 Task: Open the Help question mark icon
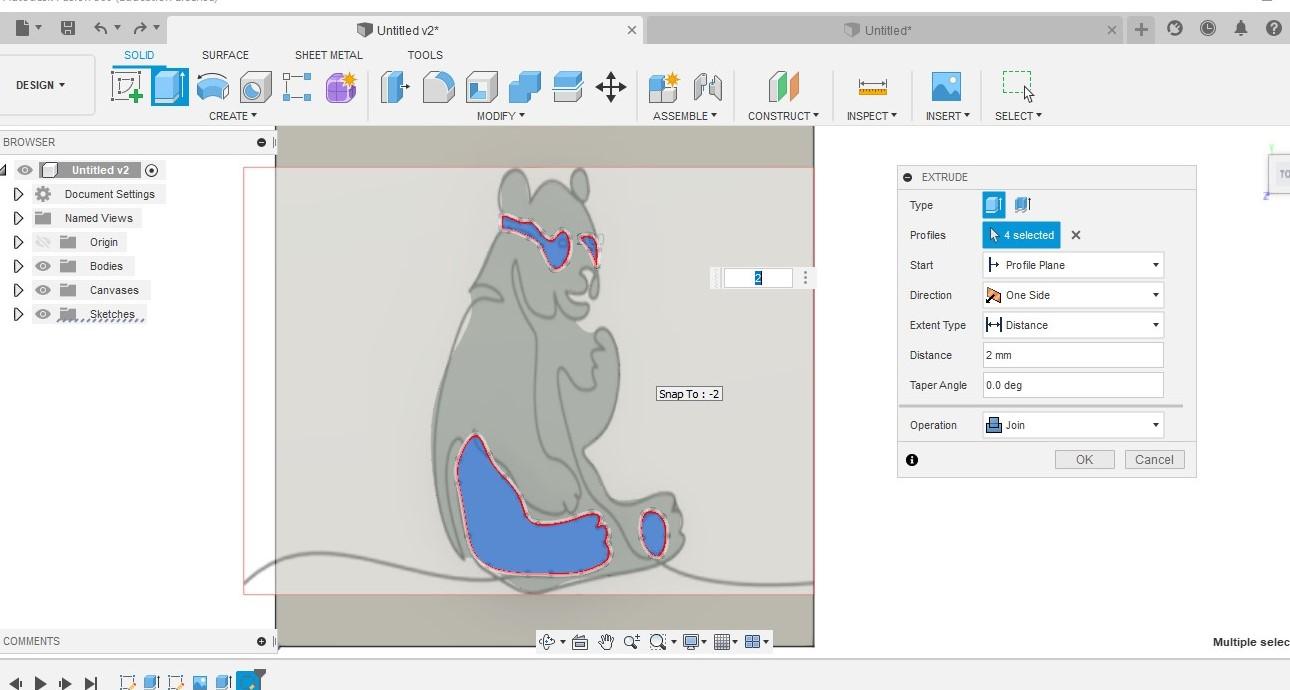(x=1274, y=29)
